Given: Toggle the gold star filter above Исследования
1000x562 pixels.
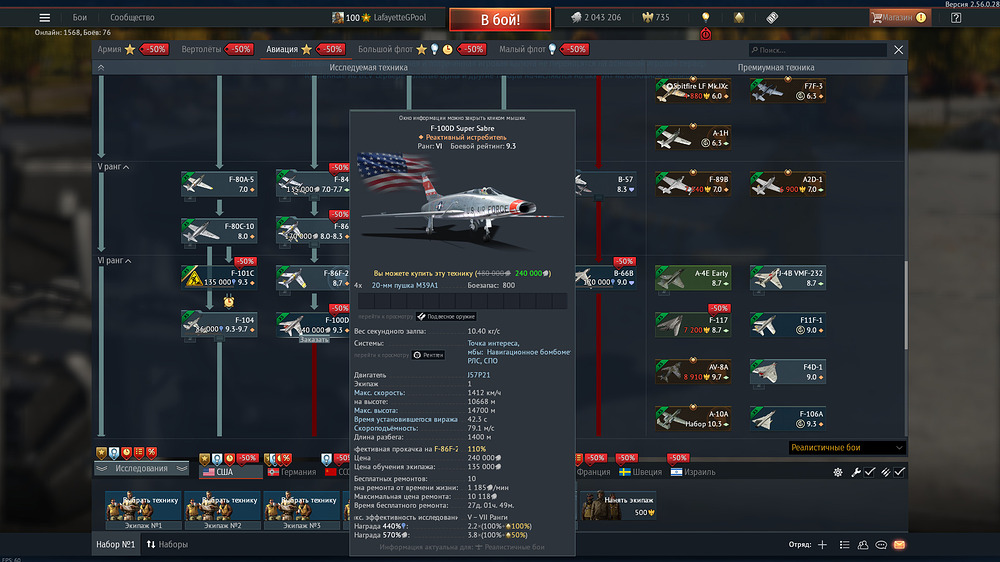Looking at the screenshot, I should pos(101,453).
